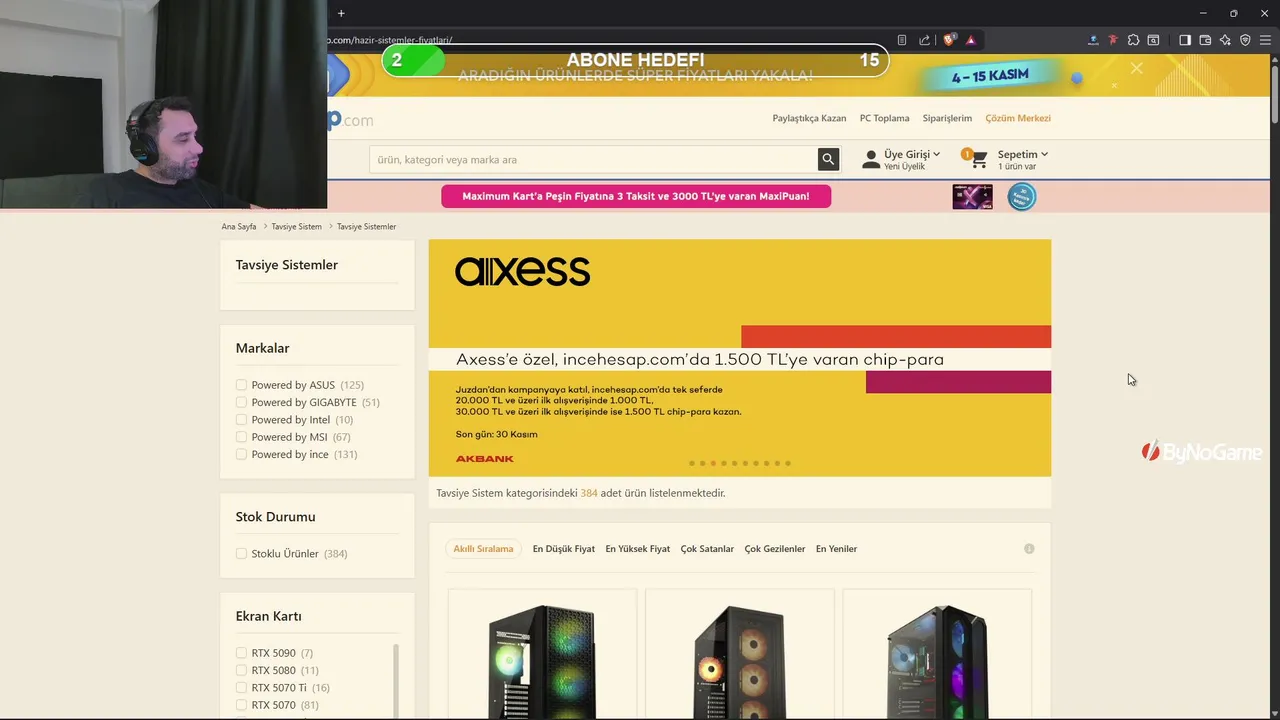Toggle the browser sidebar panel icon
1280x720 pixels.
coord(1185,40)
